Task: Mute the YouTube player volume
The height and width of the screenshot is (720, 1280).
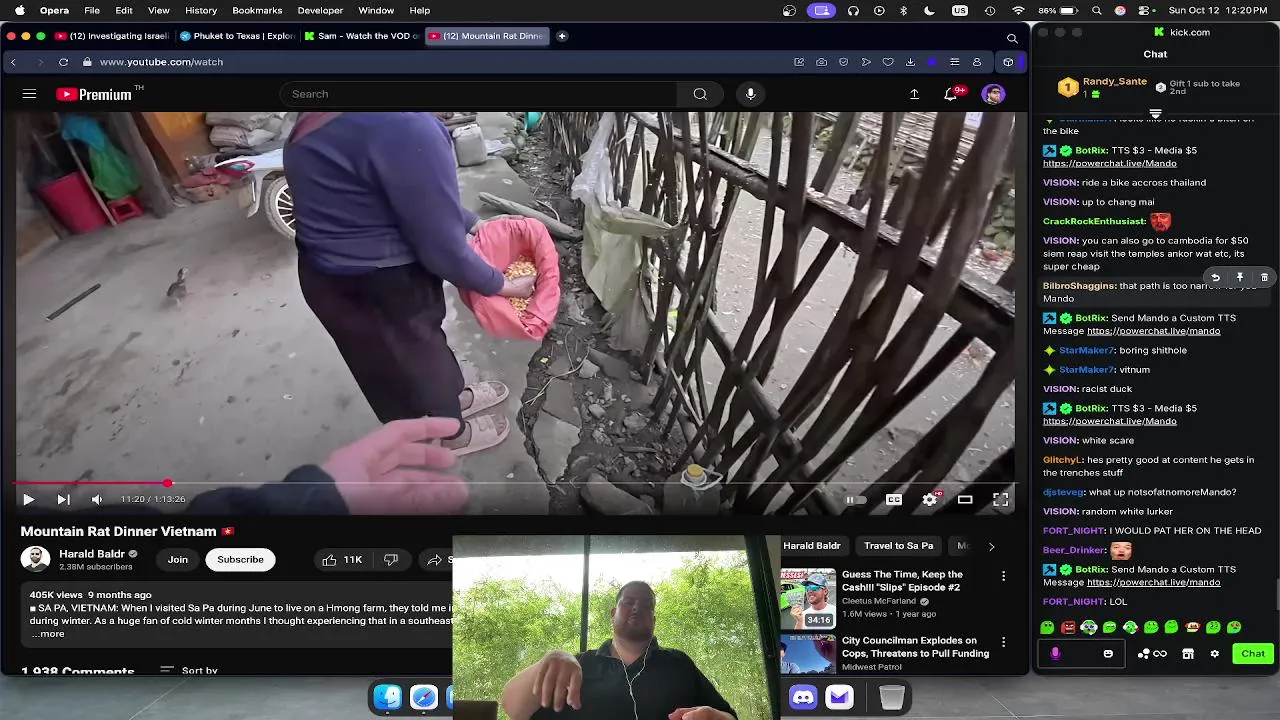Action: (x=97, y=499)
